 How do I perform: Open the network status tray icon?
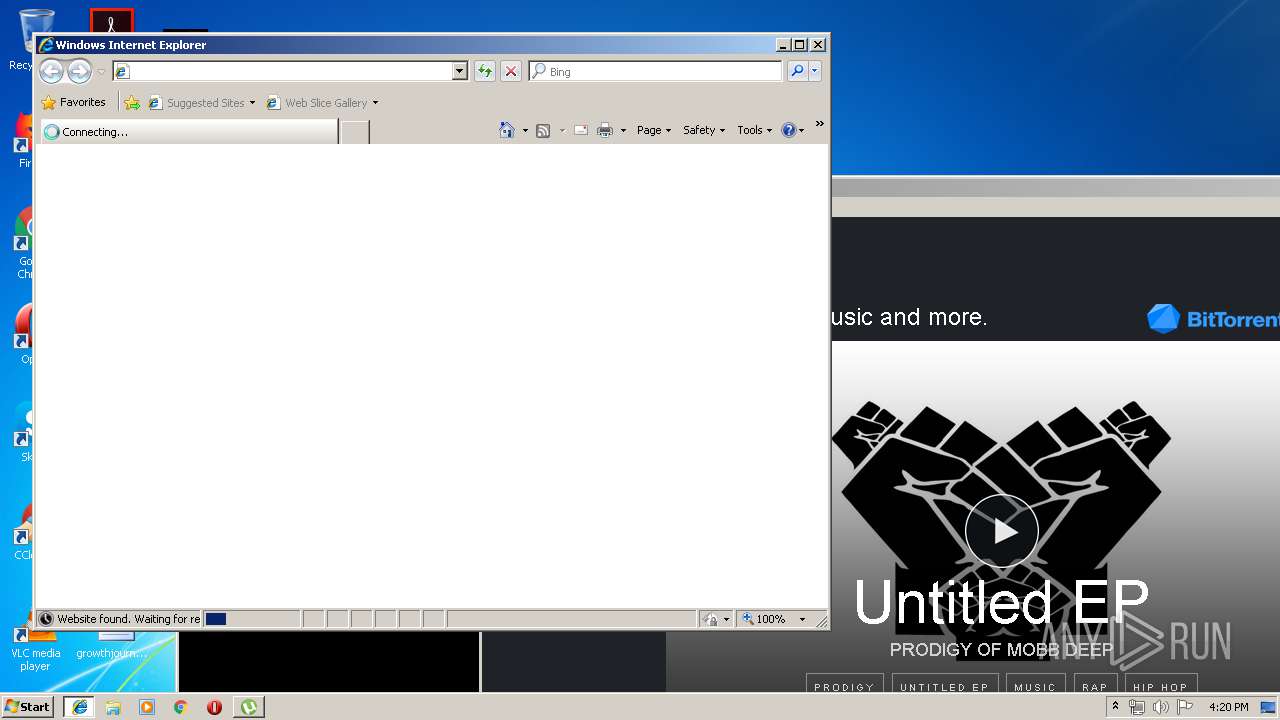pyautogui.click(x=1137, y=707)
